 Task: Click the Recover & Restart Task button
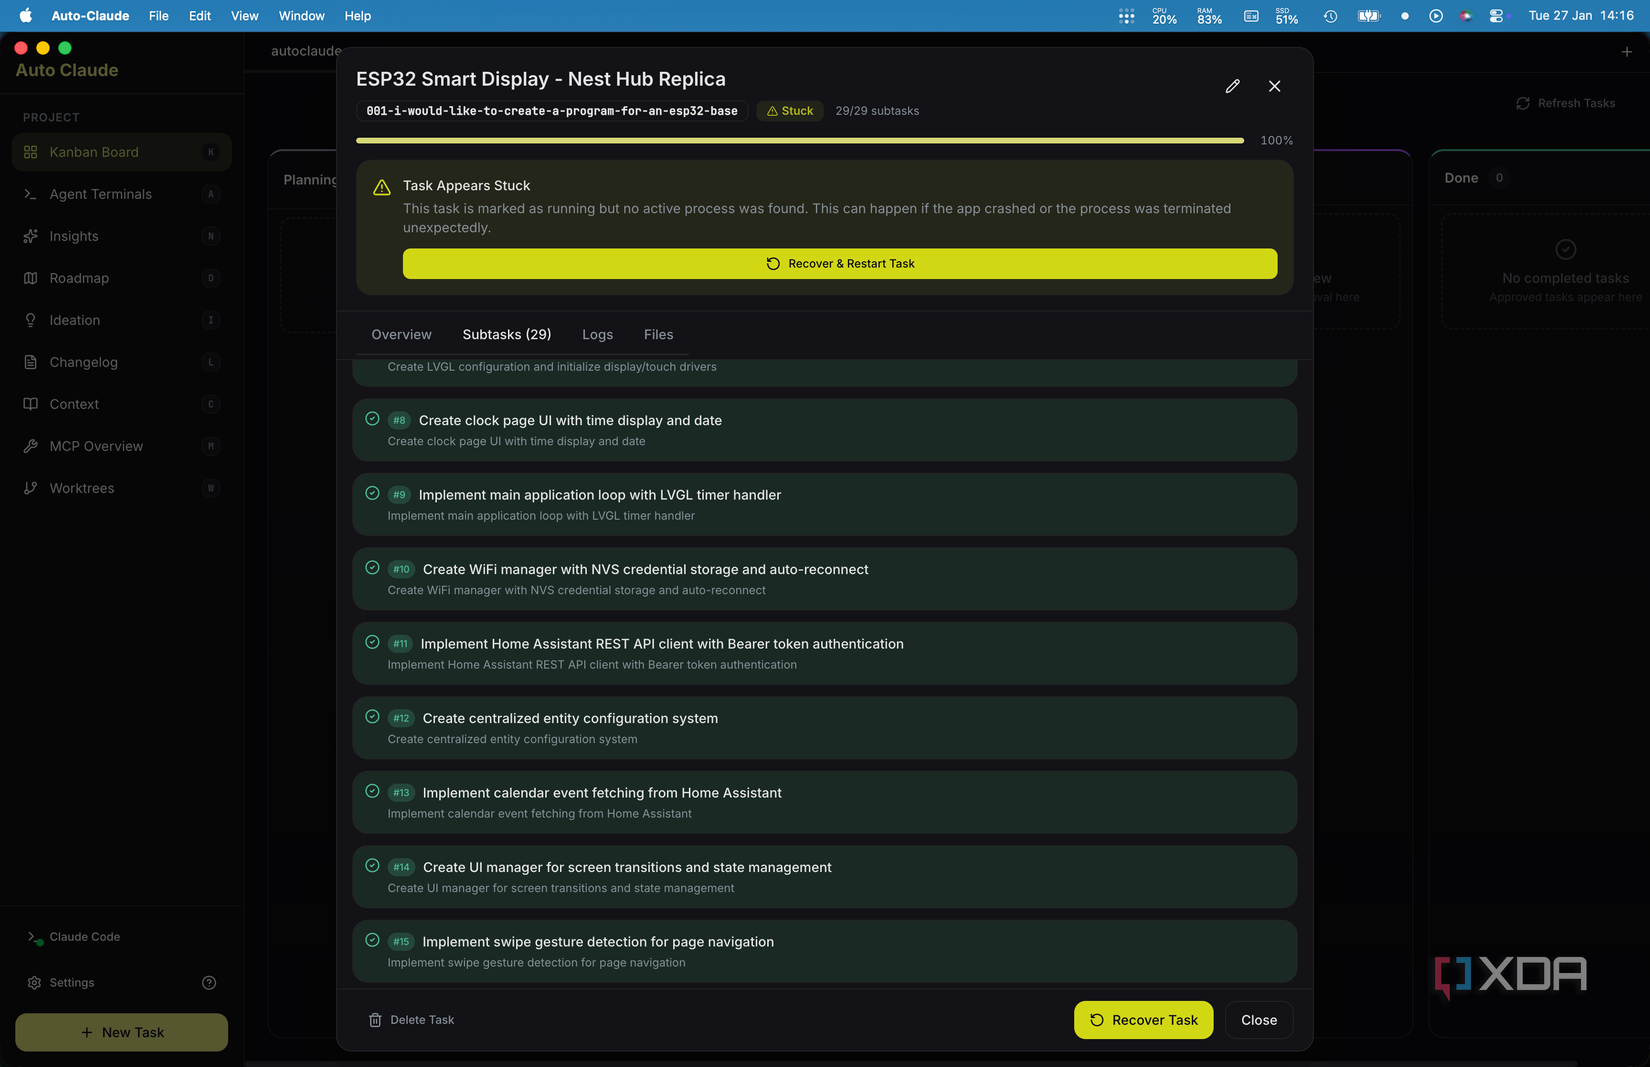pyautogui.click(x=840, y=264)
